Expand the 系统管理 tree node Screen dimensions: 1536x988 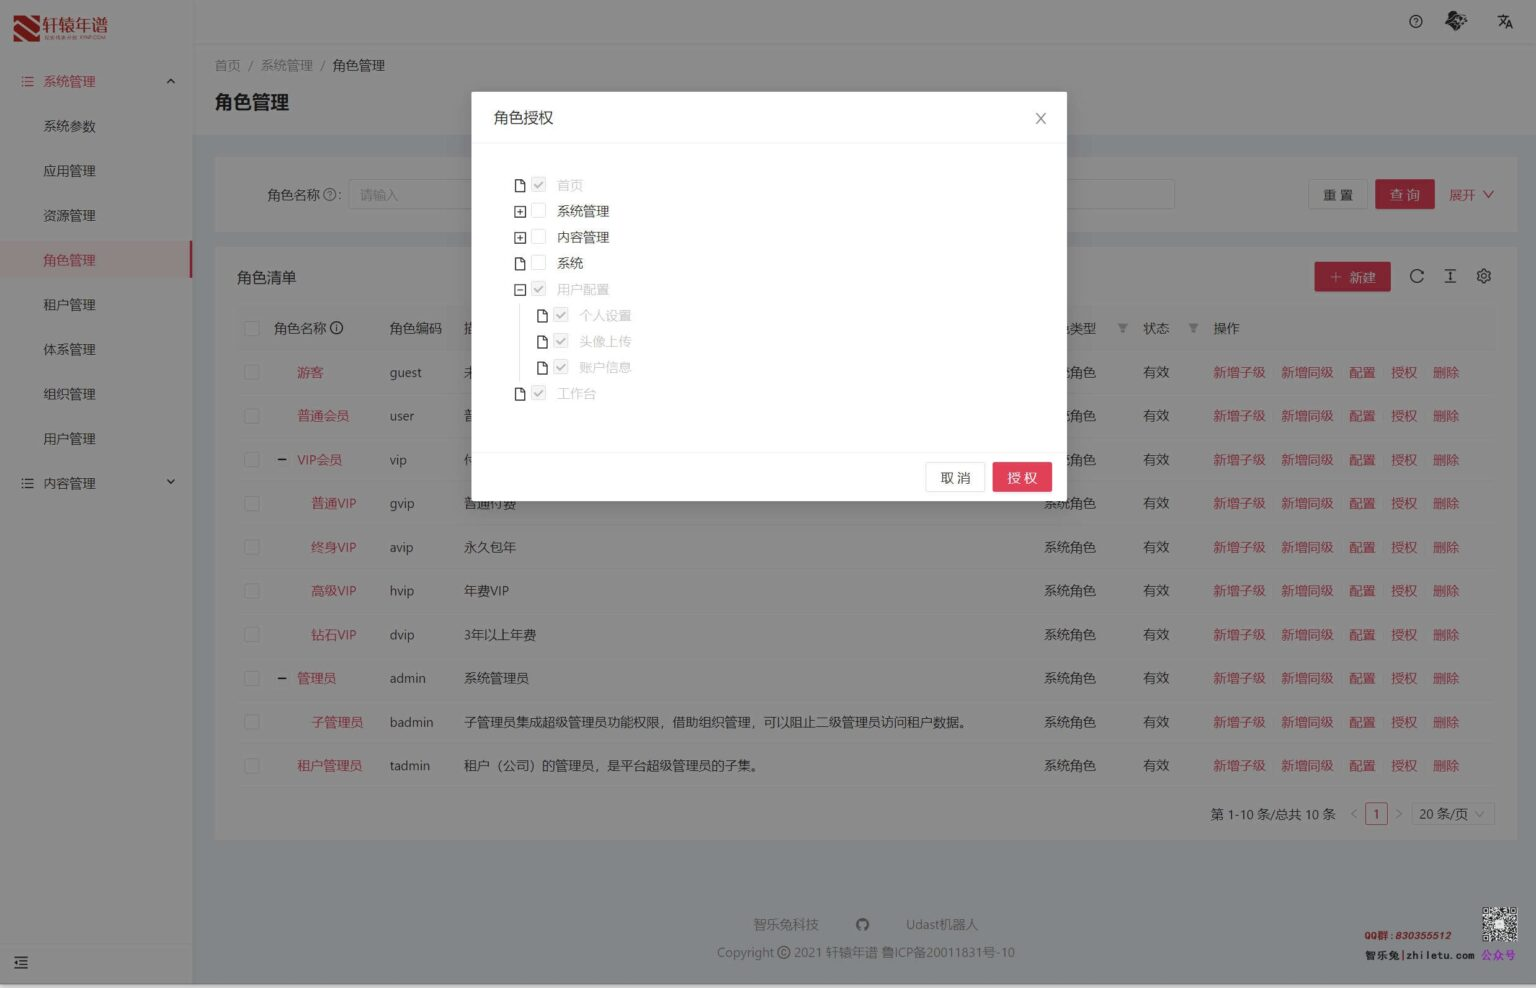[520, 211]
